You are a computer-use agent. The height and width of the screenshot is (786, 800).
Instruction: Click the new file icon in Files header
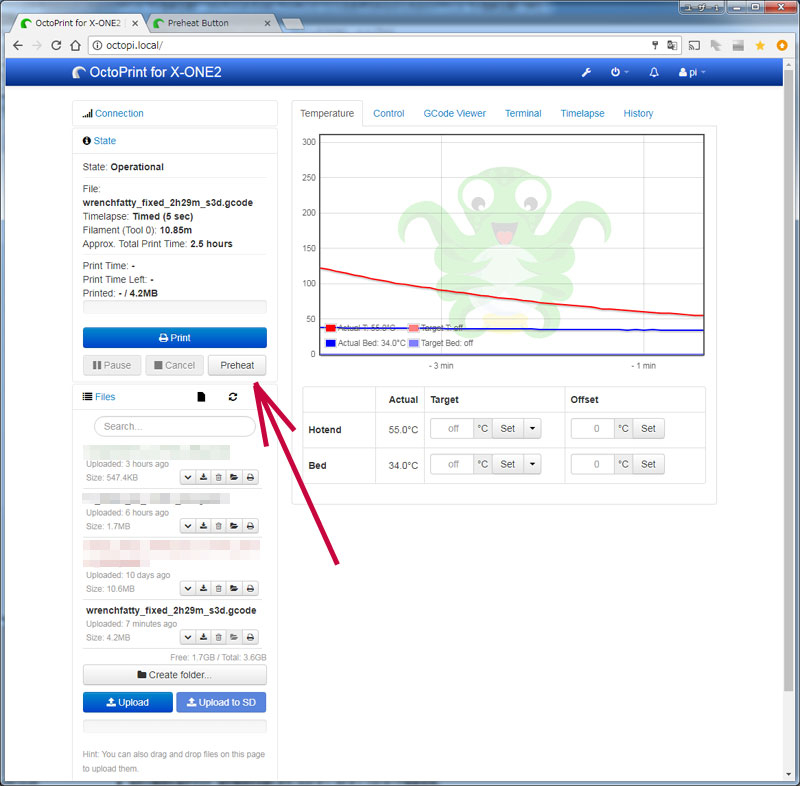(201, 397)
